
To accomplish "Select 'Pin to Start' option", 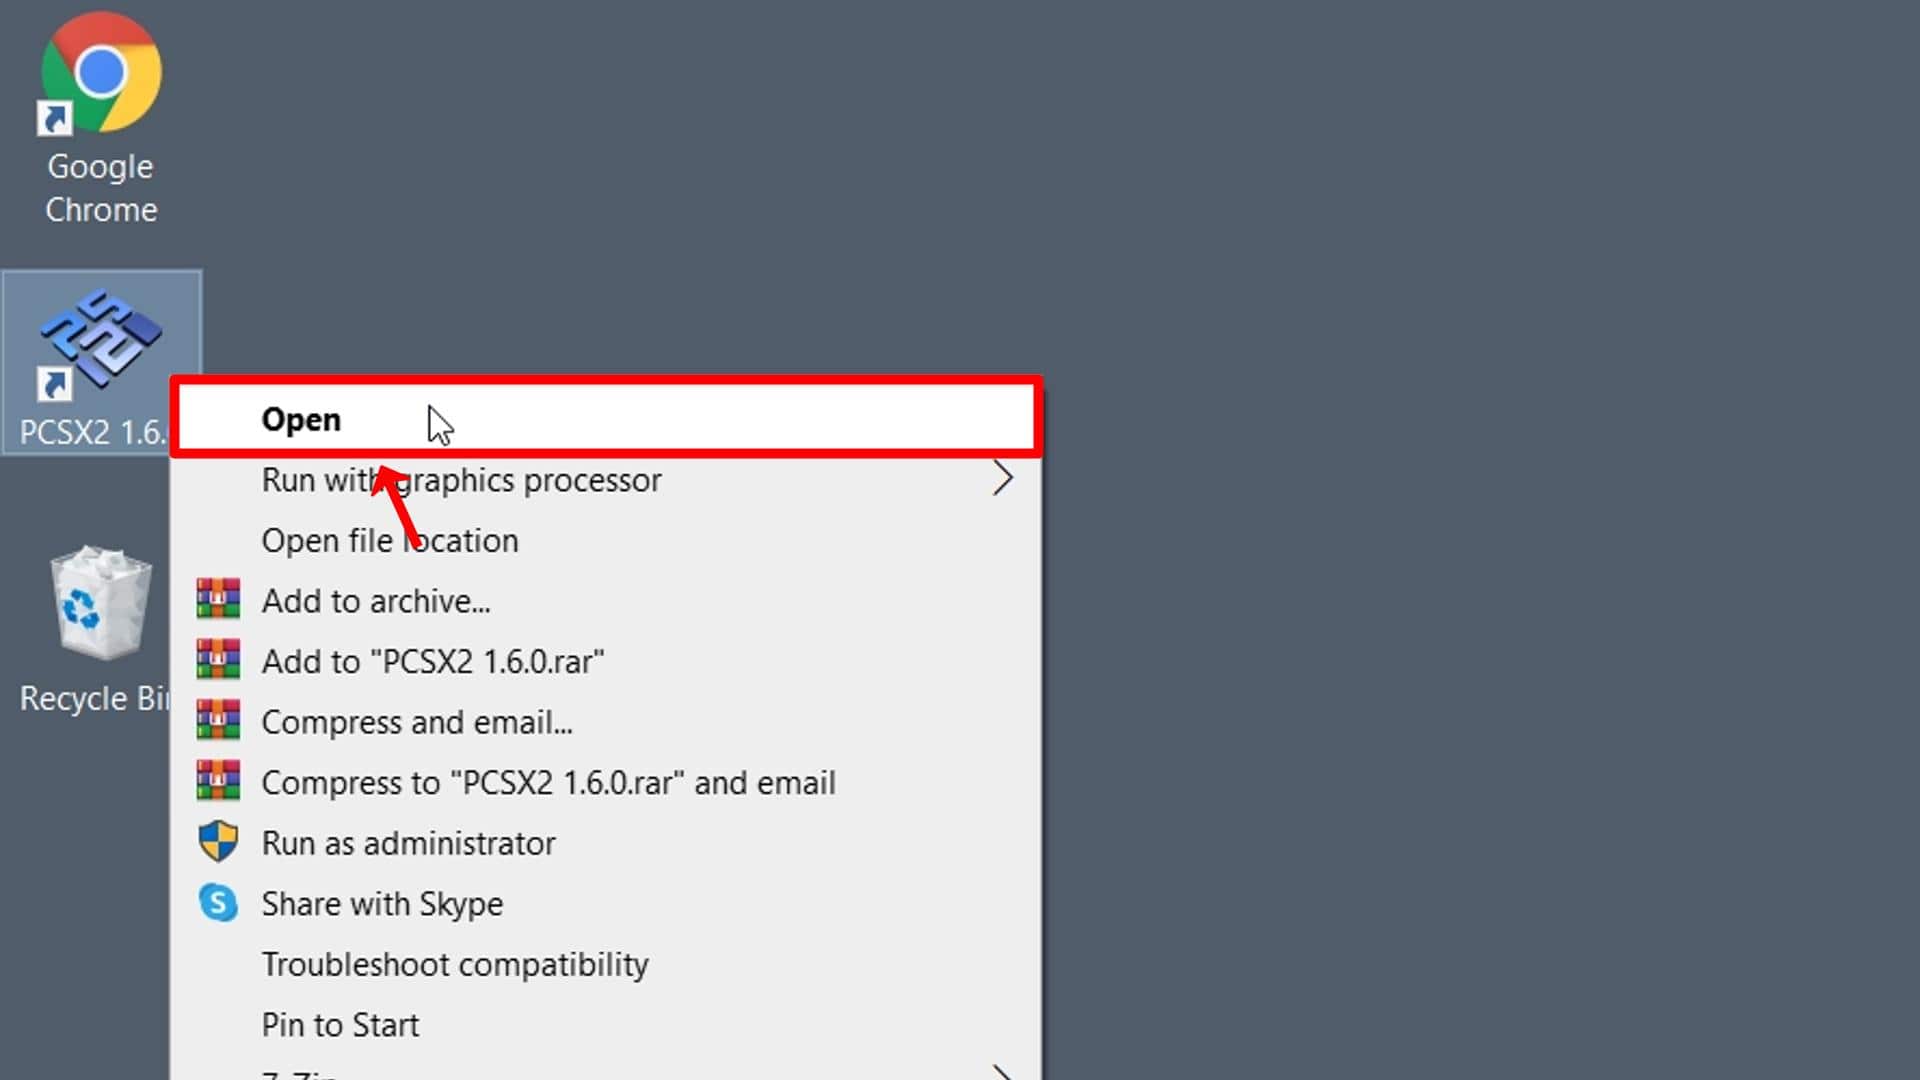I will pyautogui.click(x=340, y=1025).
